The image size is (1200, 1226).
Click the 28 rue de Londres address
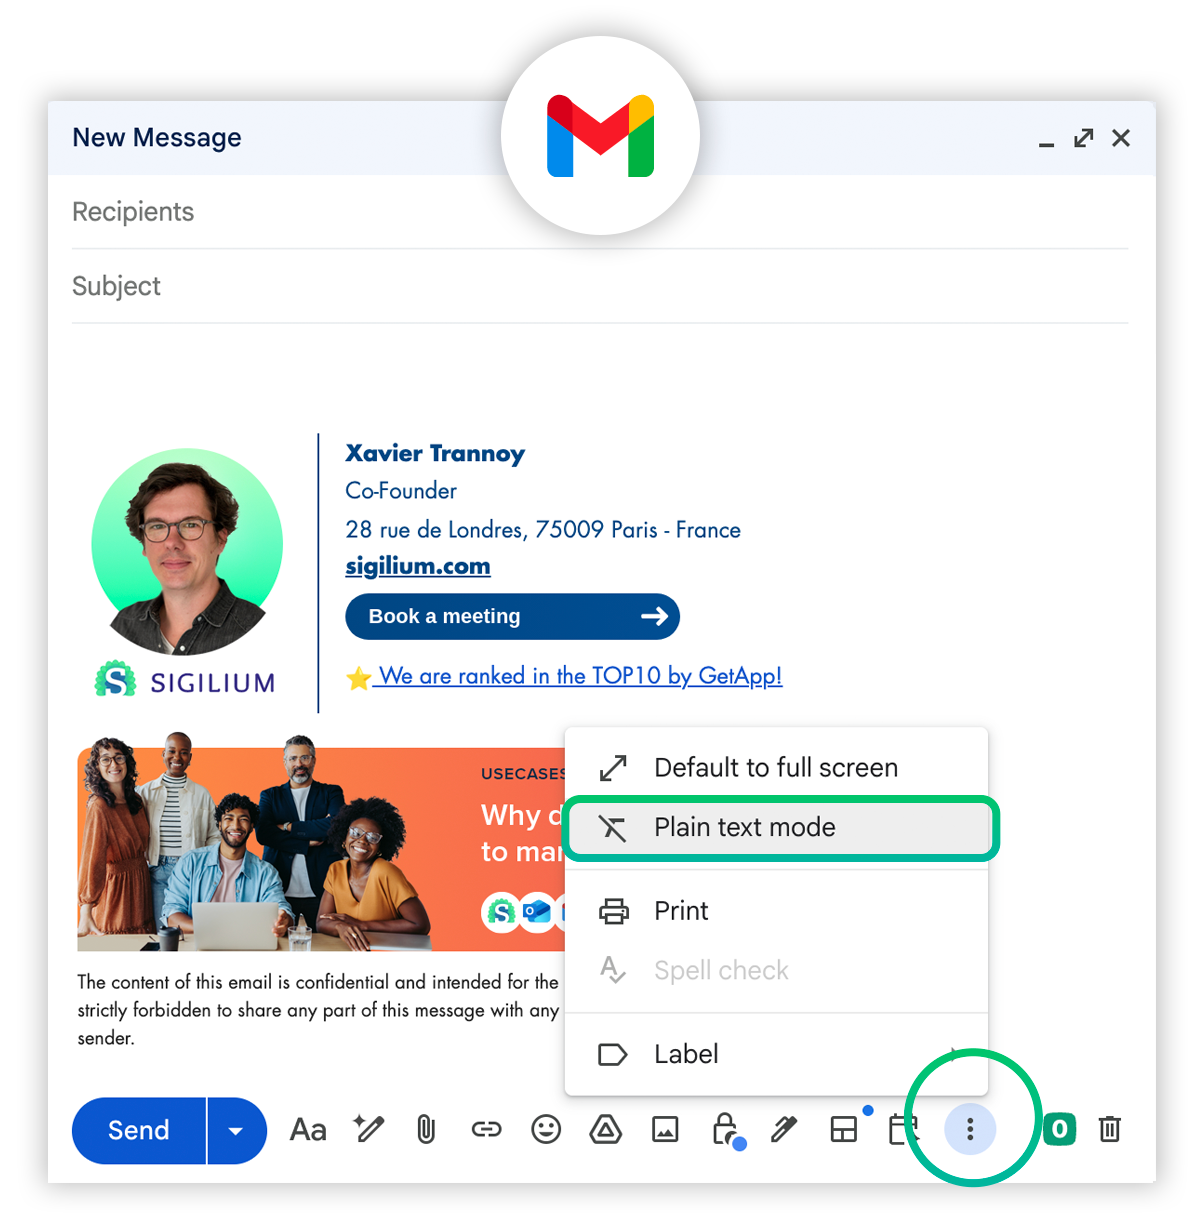(x=543, y=530)
